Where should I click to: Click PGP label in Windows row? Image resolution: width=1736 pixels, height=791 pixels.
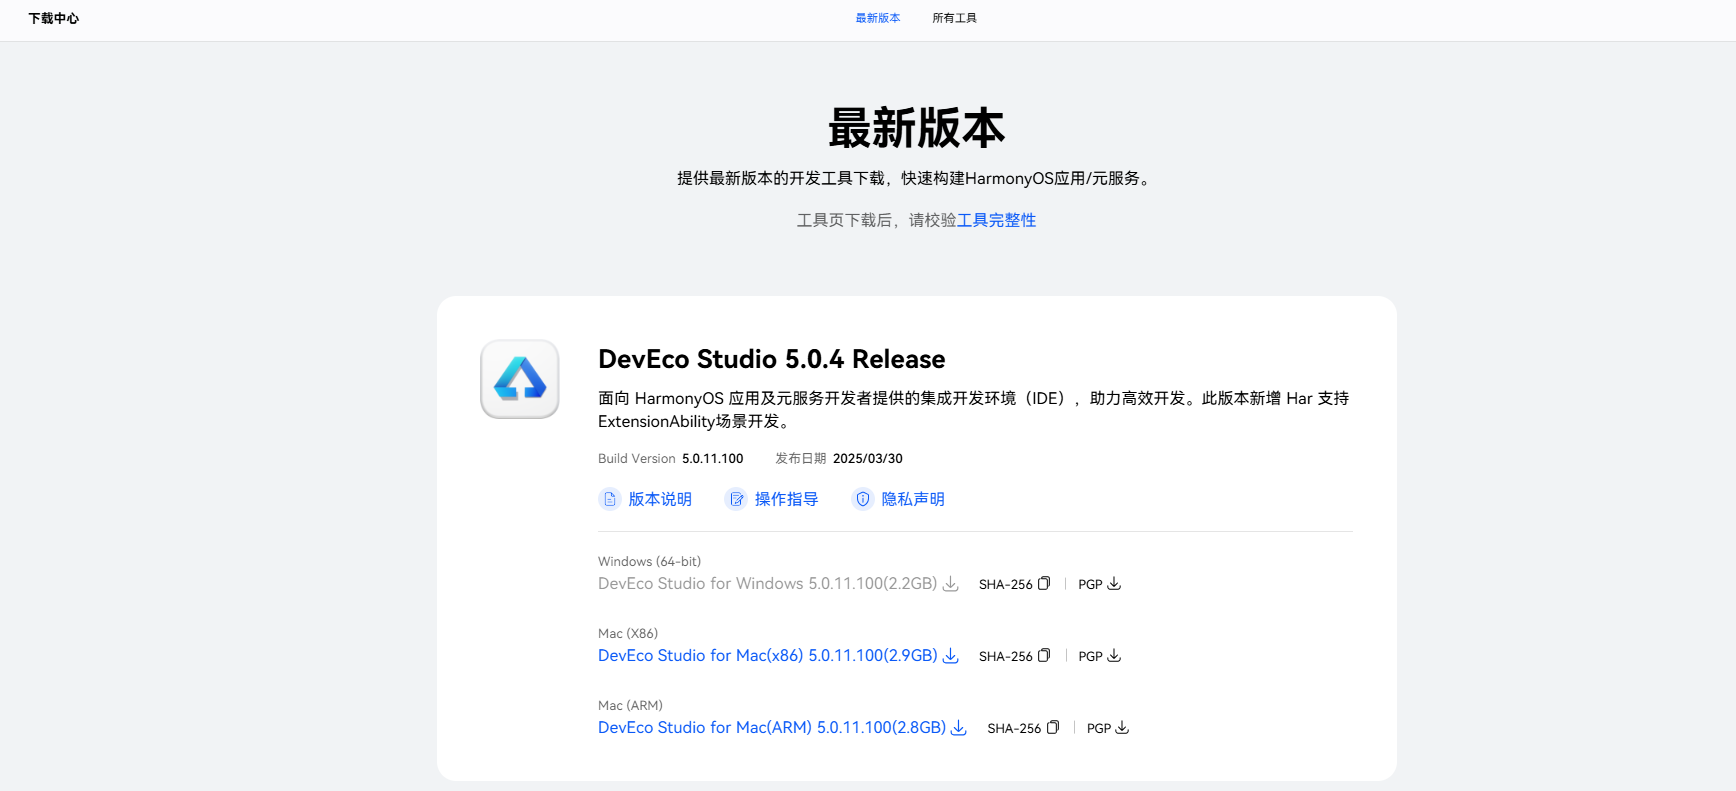(x=1090, y=585)
